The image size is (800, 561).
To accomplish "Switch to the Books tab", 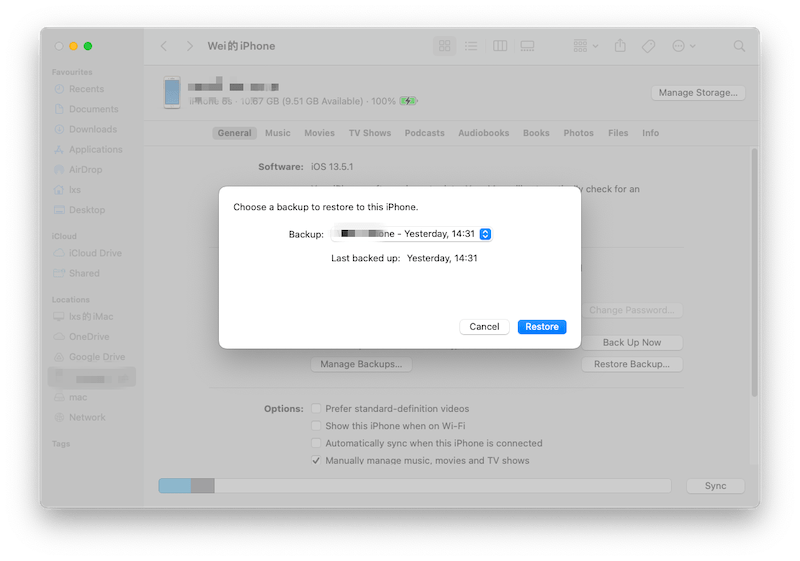I will [536, 133].
